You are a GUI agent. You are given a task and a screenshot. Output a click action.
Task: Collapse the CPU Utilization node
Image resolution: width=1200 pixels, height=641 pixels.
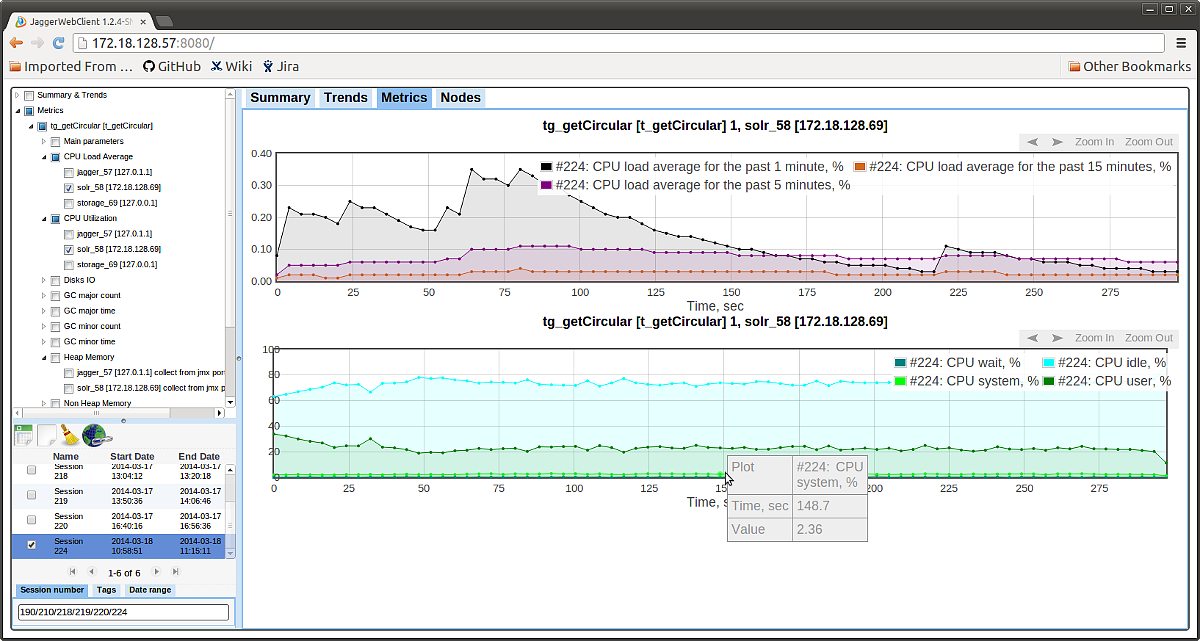43,218
